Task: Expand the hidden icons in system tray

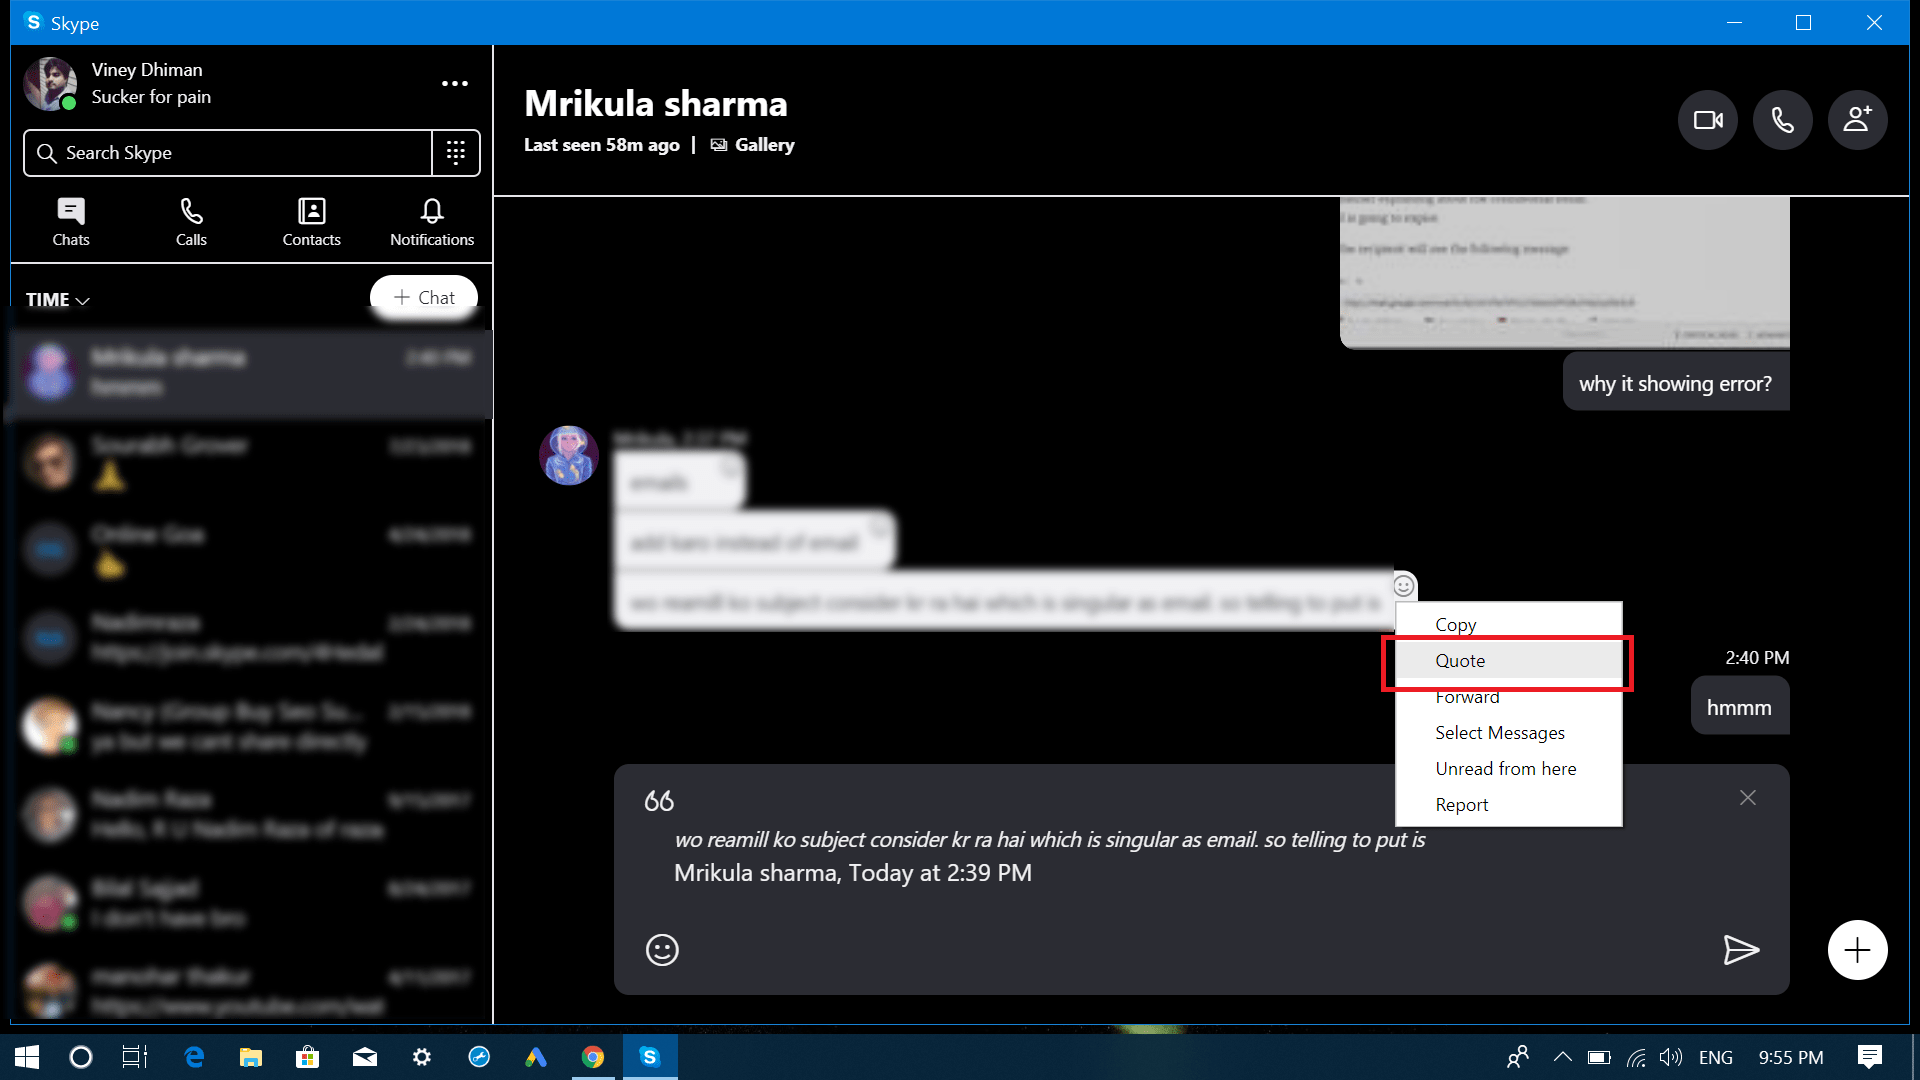Action: click(x=1561, y=1057)
